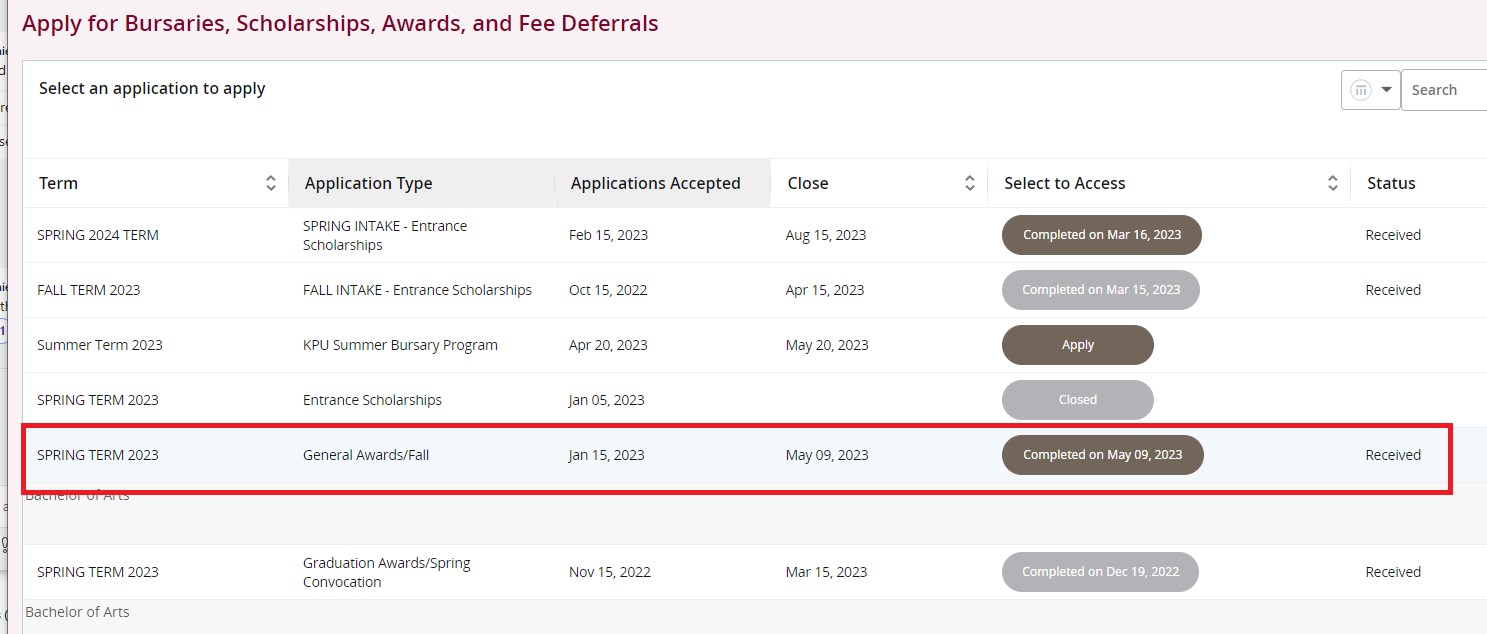This screenshot has height=634, width=1487.
Task: Sort the table by Close date arrows
Action: 969,183
